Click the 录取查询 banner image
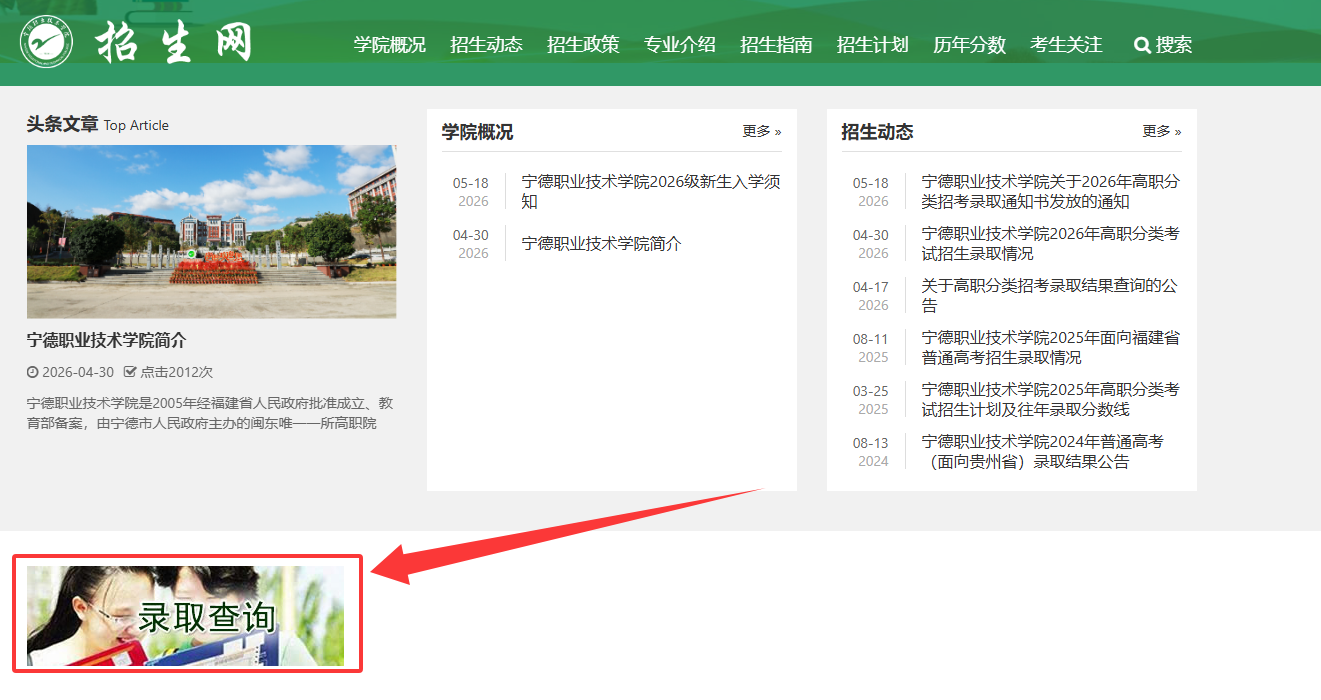Image resolution: width=1321 pixels, height=700 pixels. (x=186, y=616)
